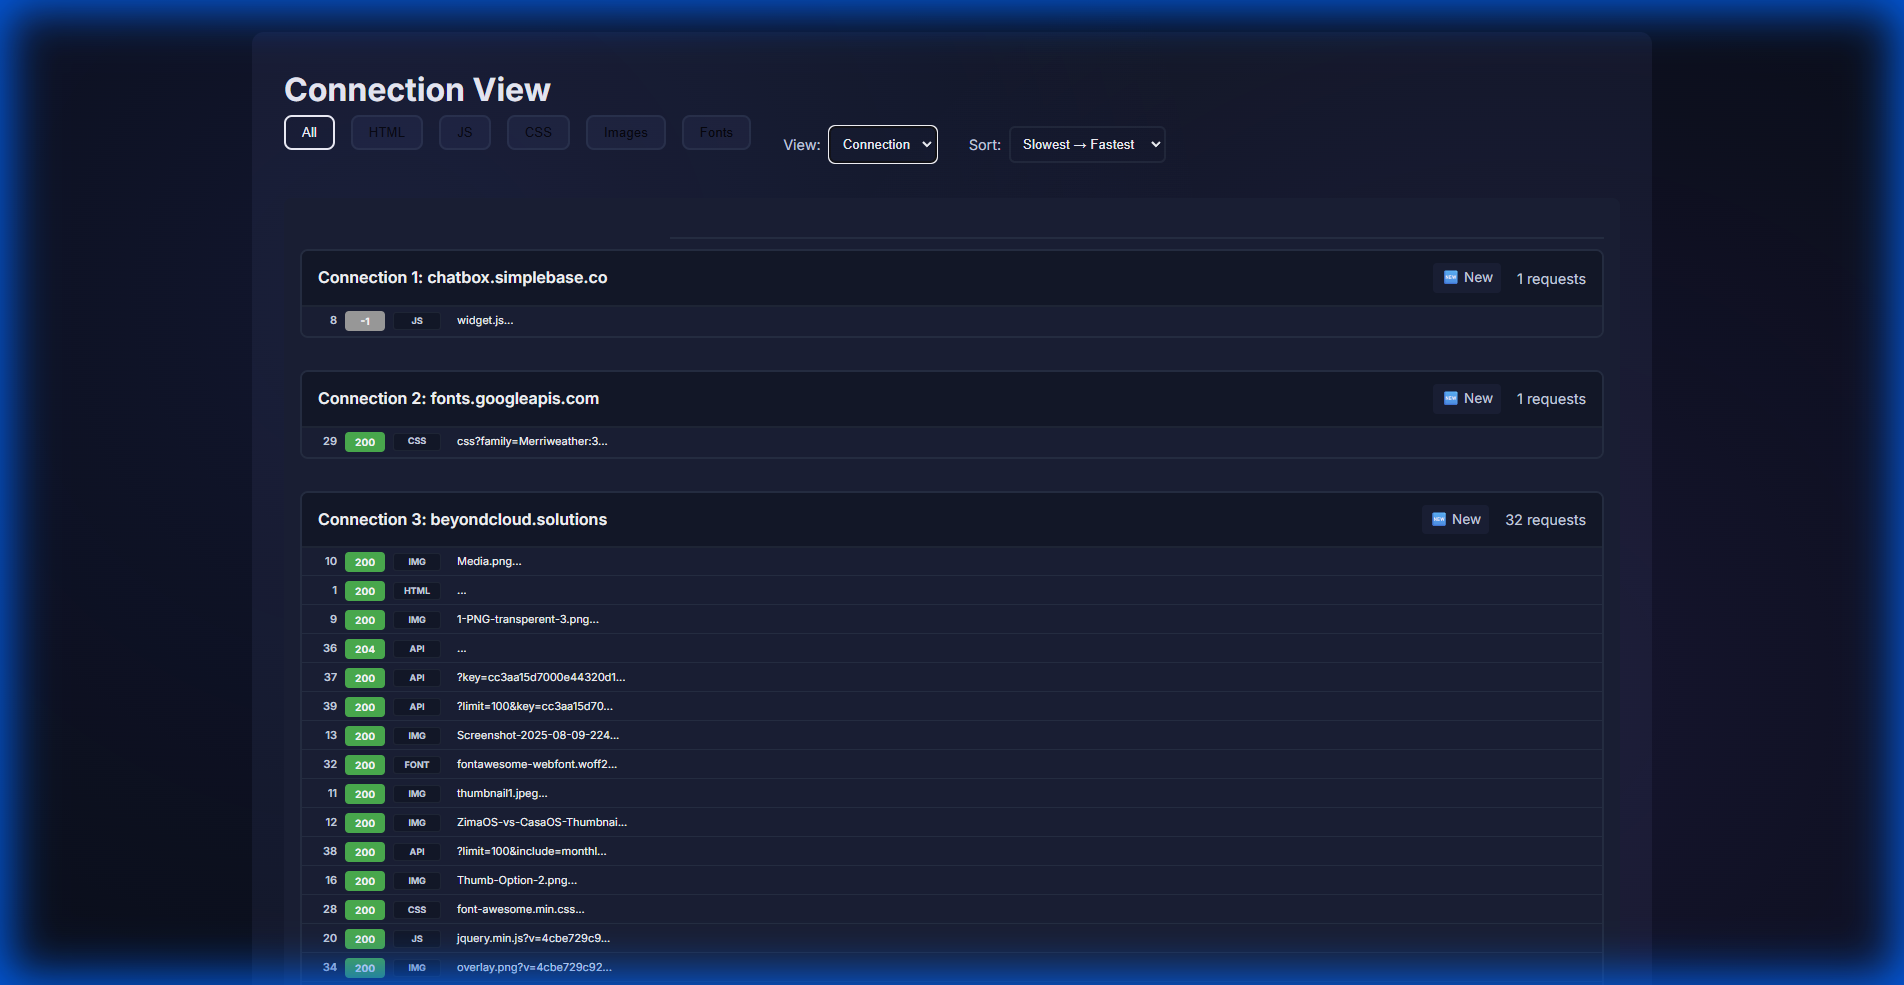Screen dimensions: 1904x985
Task: Toggle the Fonts filter
Action: [715, 131]
